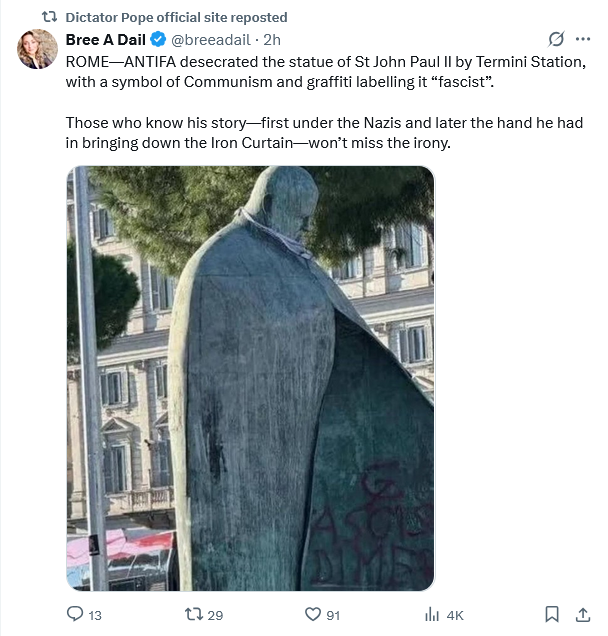Viewport: 608px width, 636px height.
Task: Click the reply speech bubble icon
Action: pyautogui.click(x=75, y=614)
